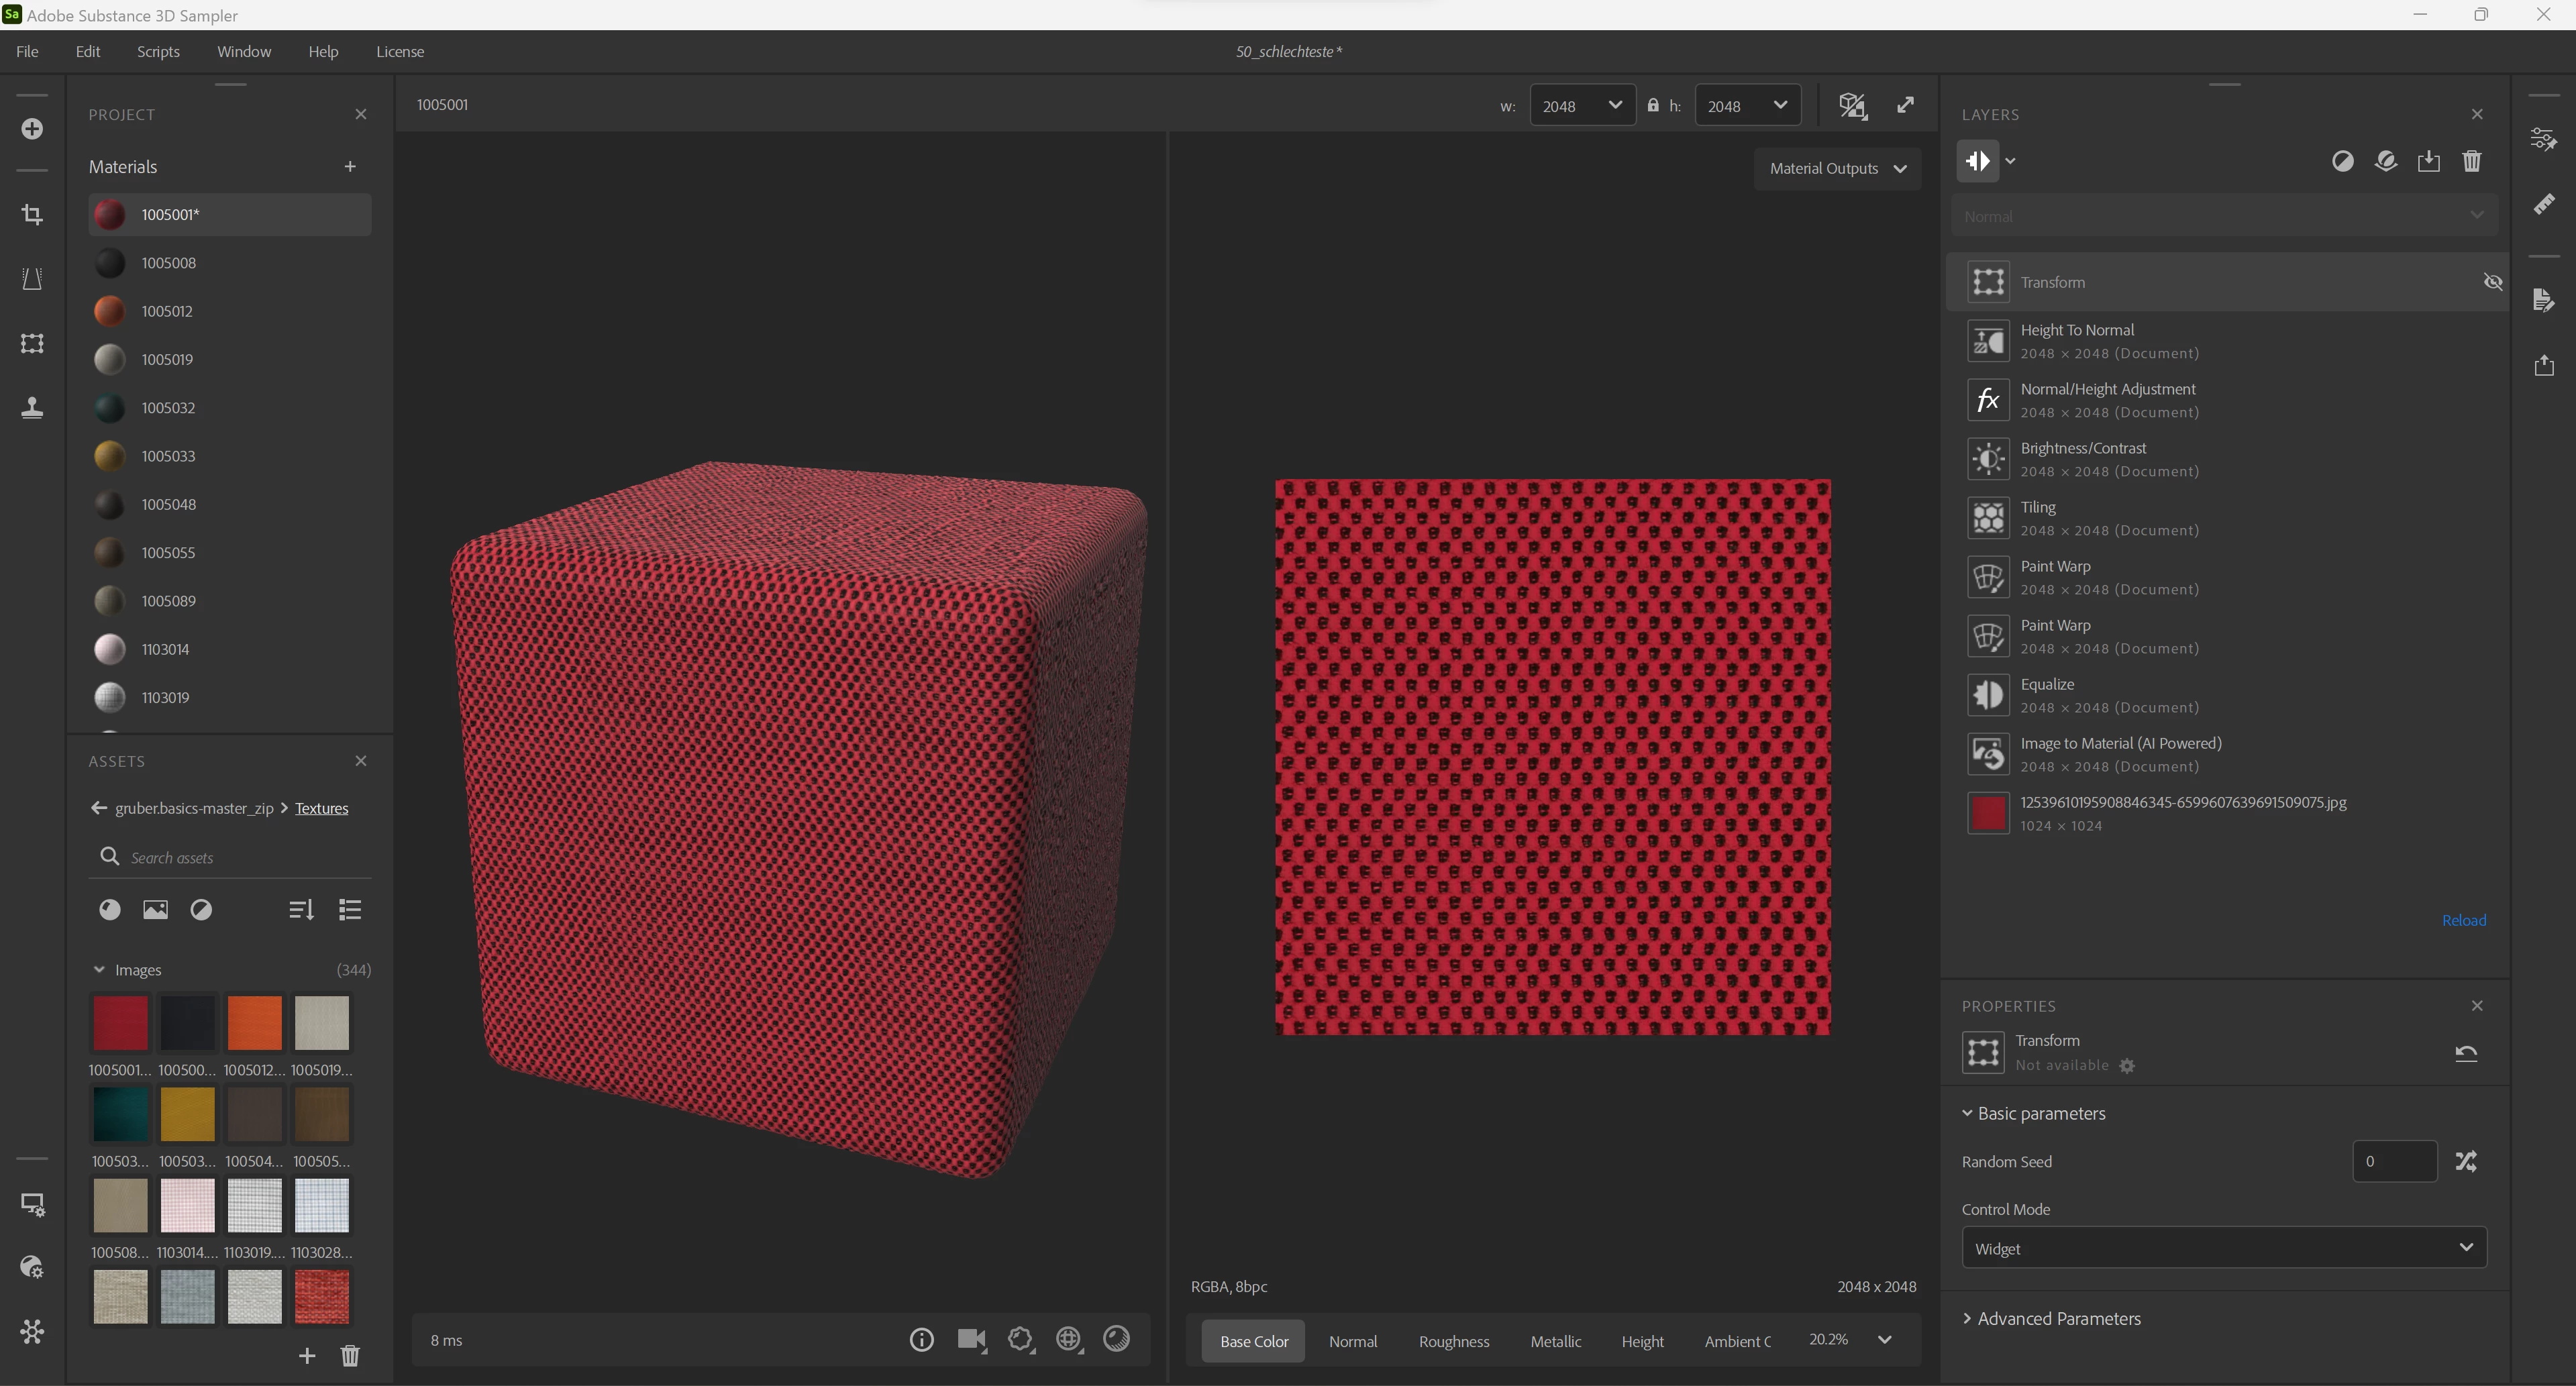Open the Material Outputs dropdown
This screenshot has height=1386, width=2576.
click(1837, 168)
